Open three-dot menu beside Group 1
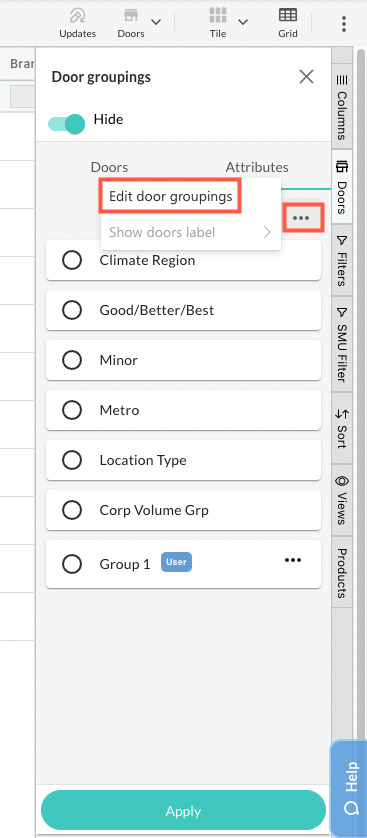Image resolution: width=367 pixels, height=838 pixels. point(293,560)
